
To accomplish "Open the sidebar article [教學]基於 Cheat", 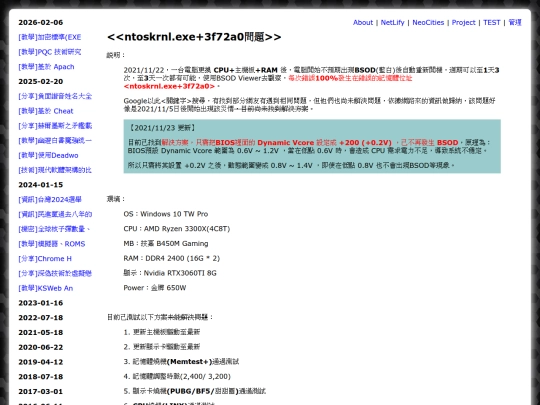I will point(46,111).
